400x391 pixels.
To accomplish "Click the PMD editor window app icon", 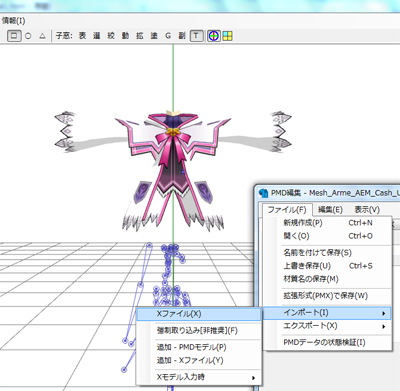I will (x=263, y=193).
